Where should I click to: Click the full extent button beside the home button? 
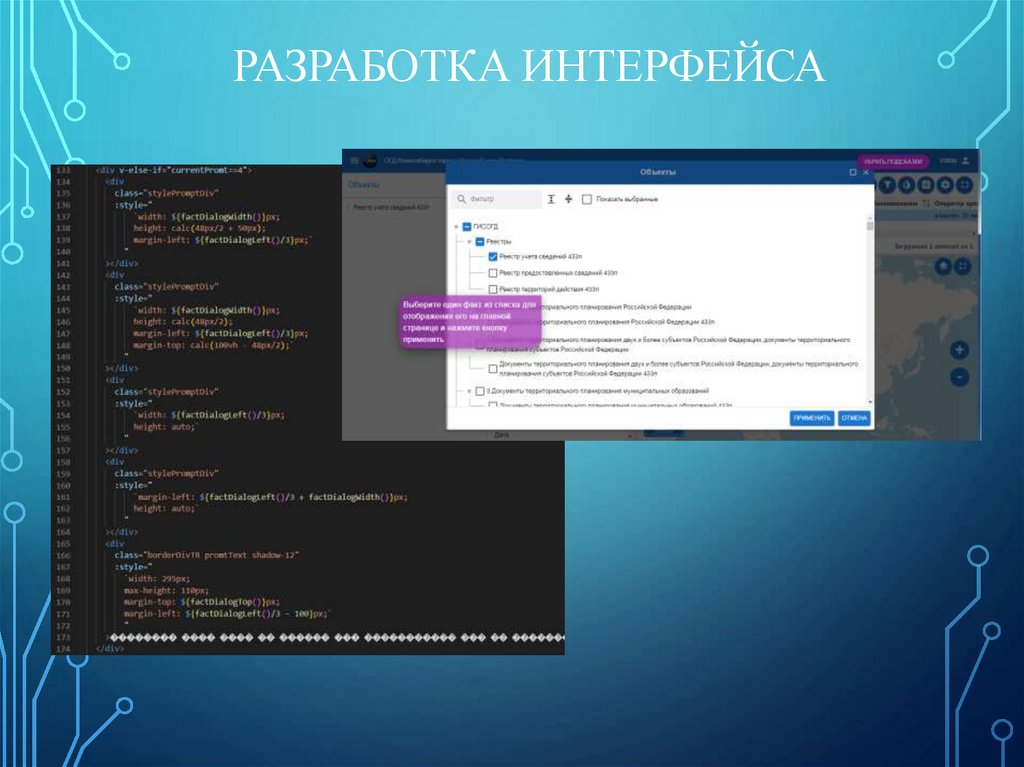coord(963,266)
